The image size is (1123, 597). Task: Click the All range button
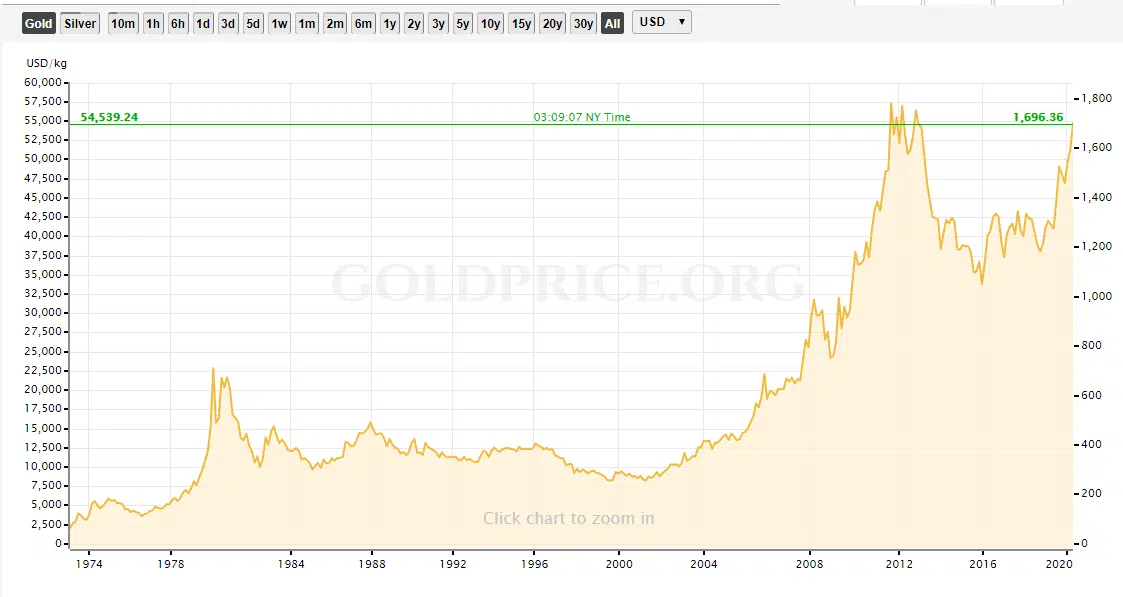(x=612, y=23)
